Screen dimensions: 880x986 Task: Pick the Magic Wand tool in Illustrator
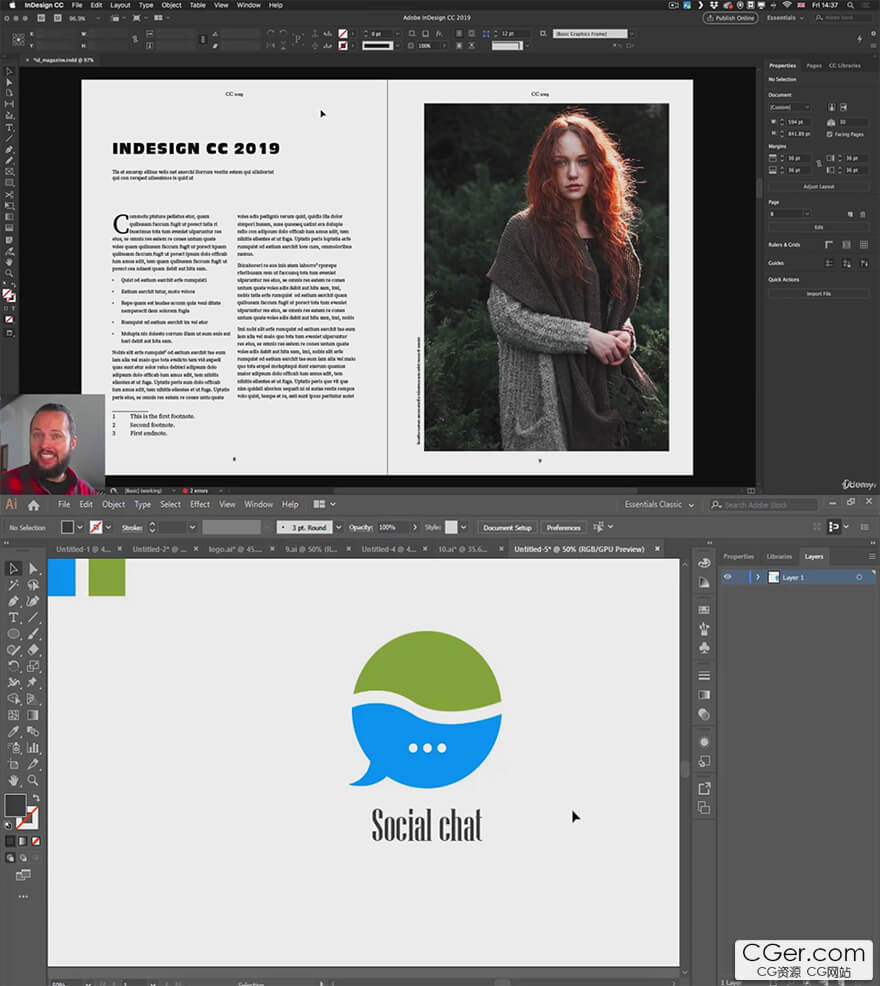[x=13, y=585]
